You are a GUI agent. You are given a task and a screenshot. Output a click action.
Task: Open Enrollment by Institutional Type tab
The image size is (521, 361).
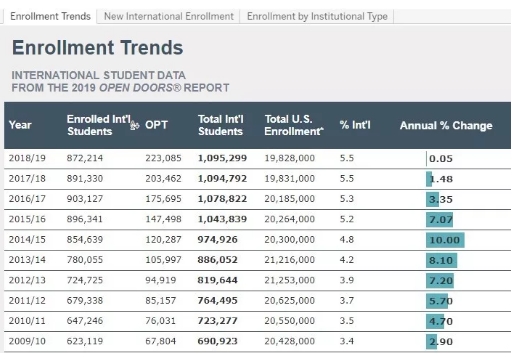[x=317, y=16]
